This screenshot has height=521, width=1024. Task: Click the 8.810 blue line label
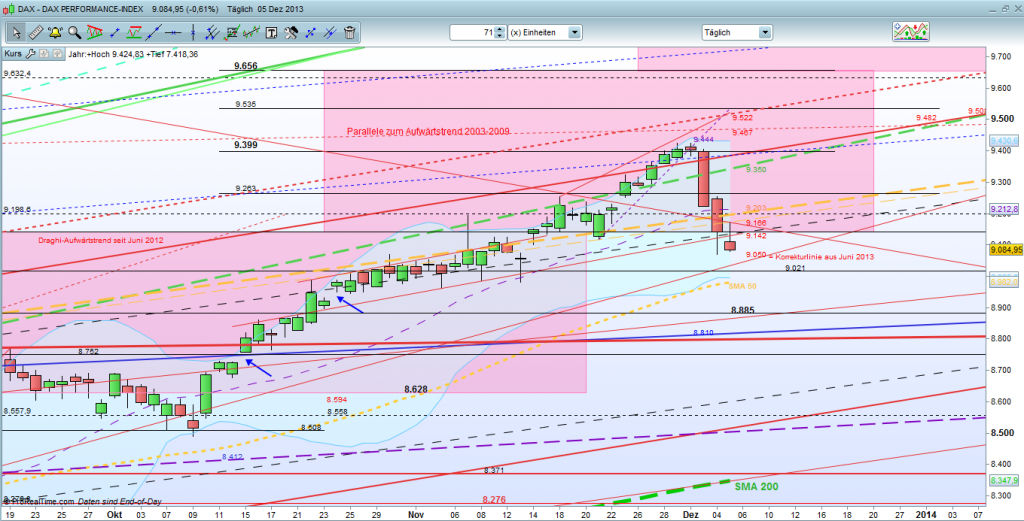tap(703, 333)
